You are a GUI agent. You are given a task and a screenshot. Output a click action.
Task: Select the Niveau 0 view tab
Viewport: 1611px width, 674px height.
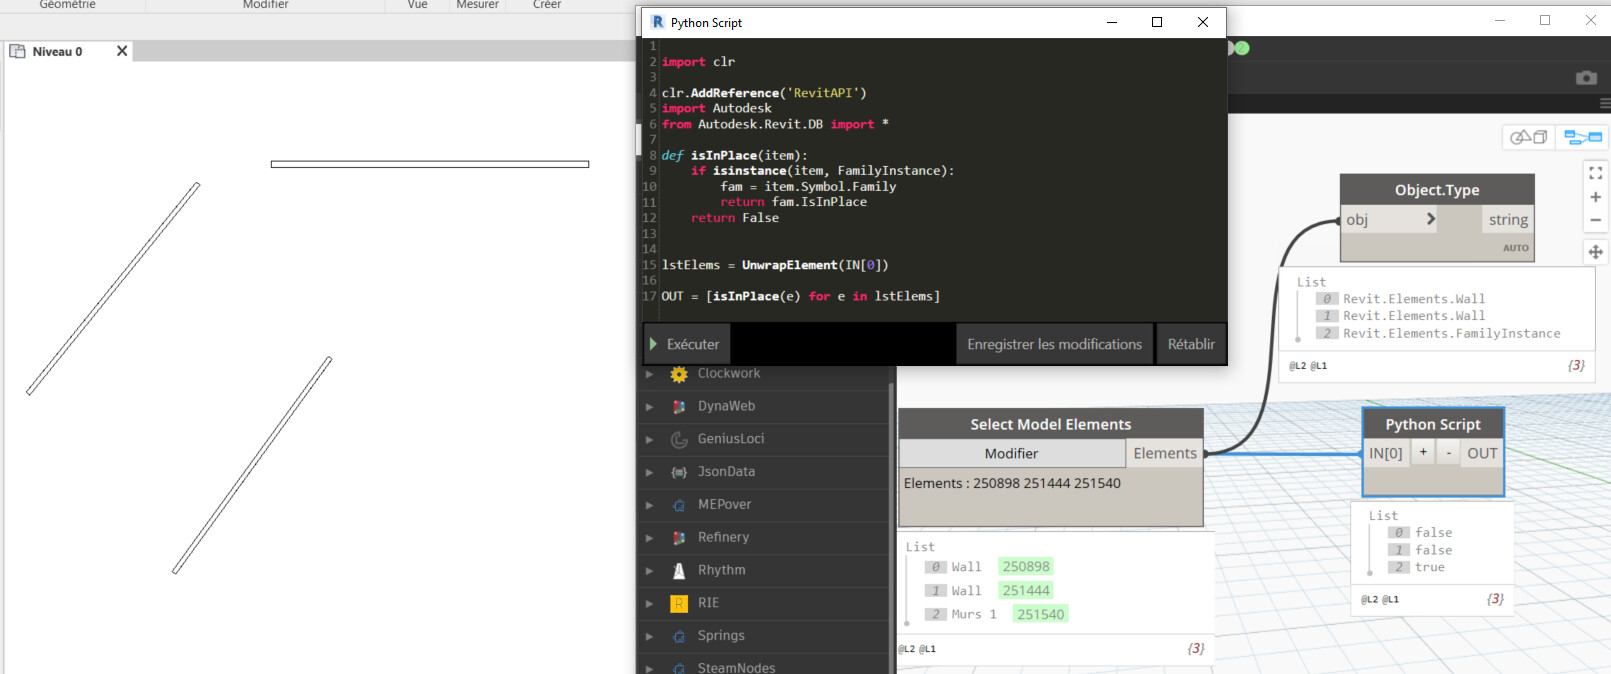(x=57, y=52)
